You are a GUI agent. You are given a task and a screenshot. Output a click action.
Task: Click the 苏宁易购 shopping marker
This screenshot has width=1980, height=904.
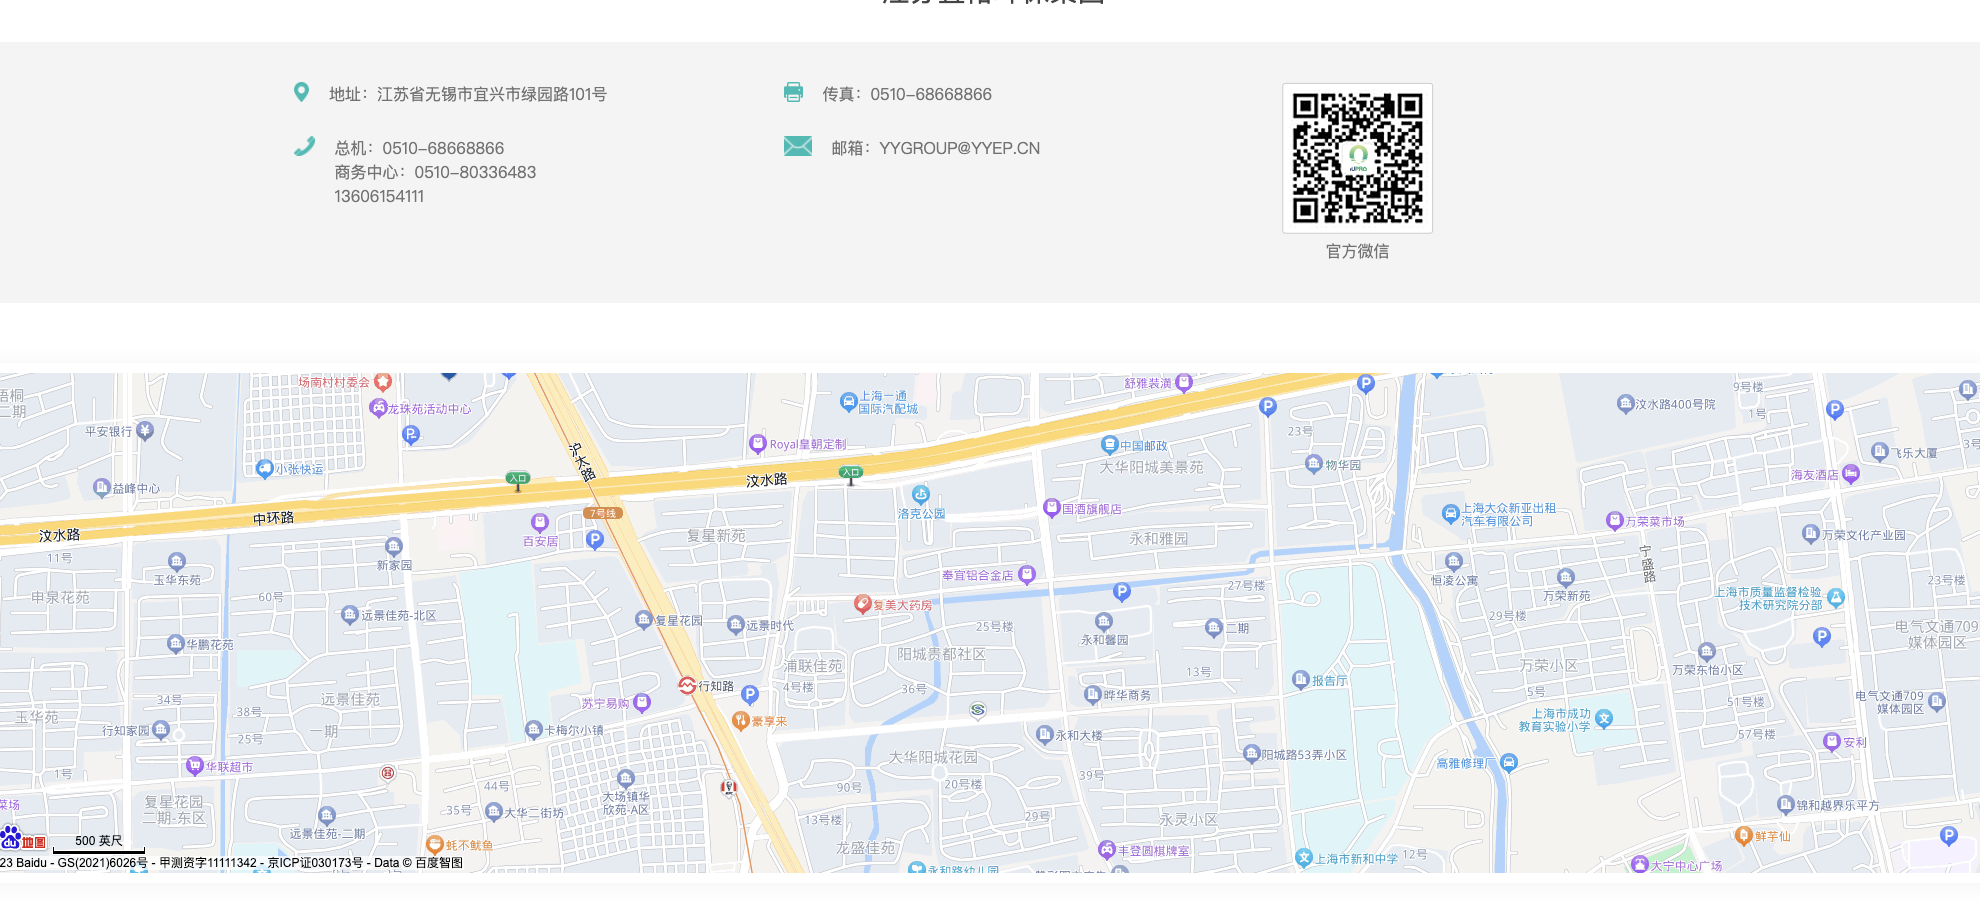(642, 703)
